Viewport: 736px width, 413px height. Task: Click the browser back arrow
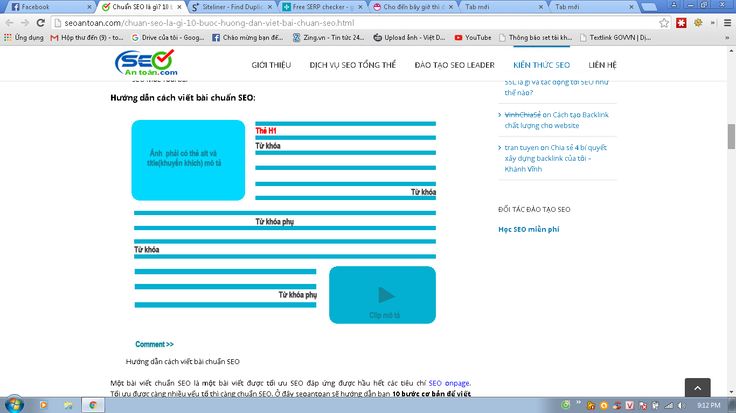coord(9,23)
